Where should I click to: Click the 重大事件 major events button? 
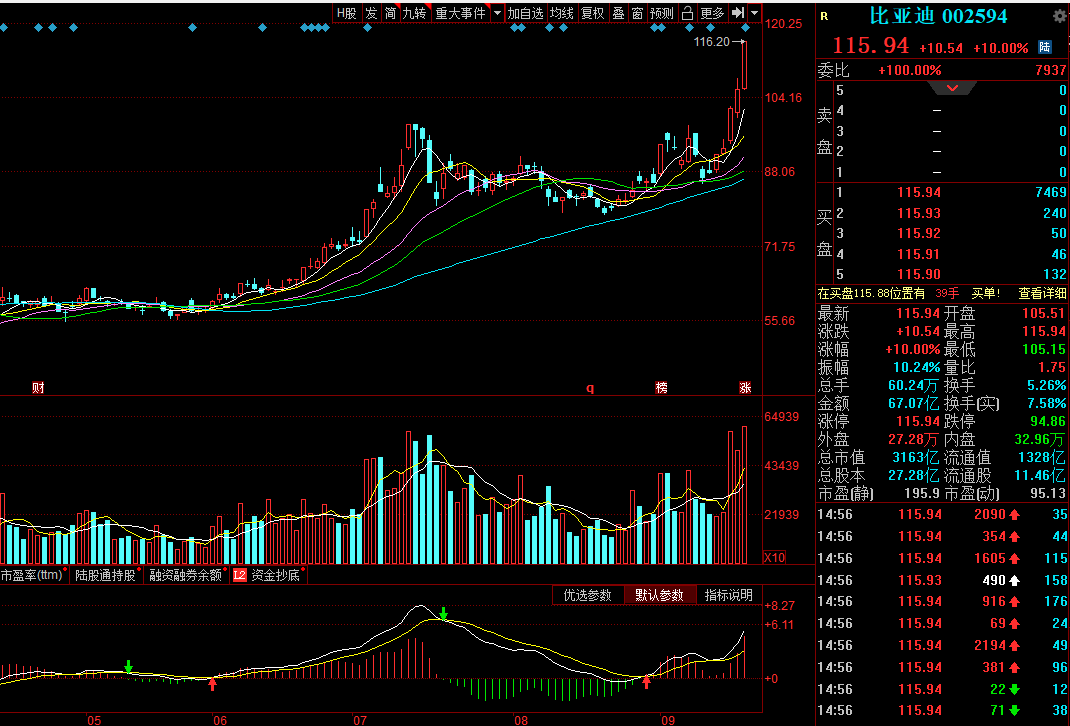point(461,13)
